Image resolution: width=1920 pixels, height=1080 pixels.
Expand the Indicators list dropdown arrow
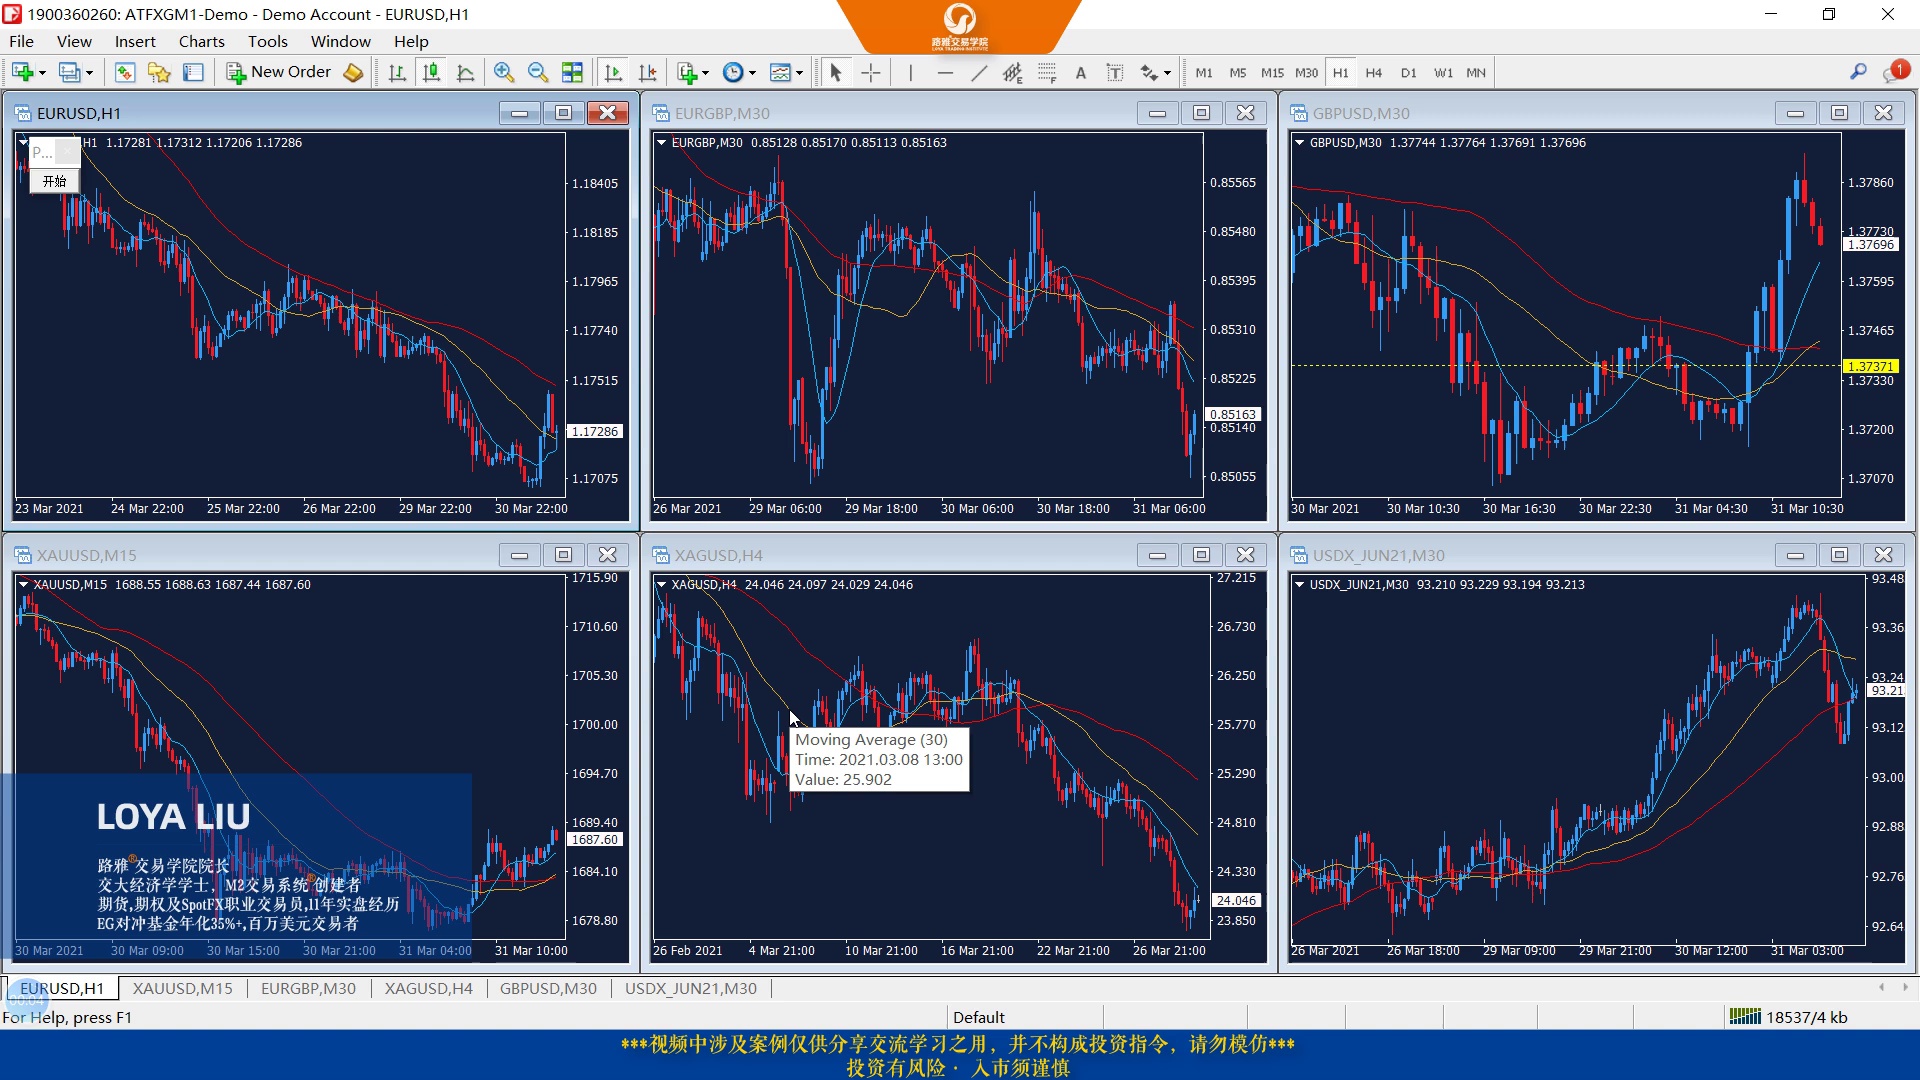point(706,73)
